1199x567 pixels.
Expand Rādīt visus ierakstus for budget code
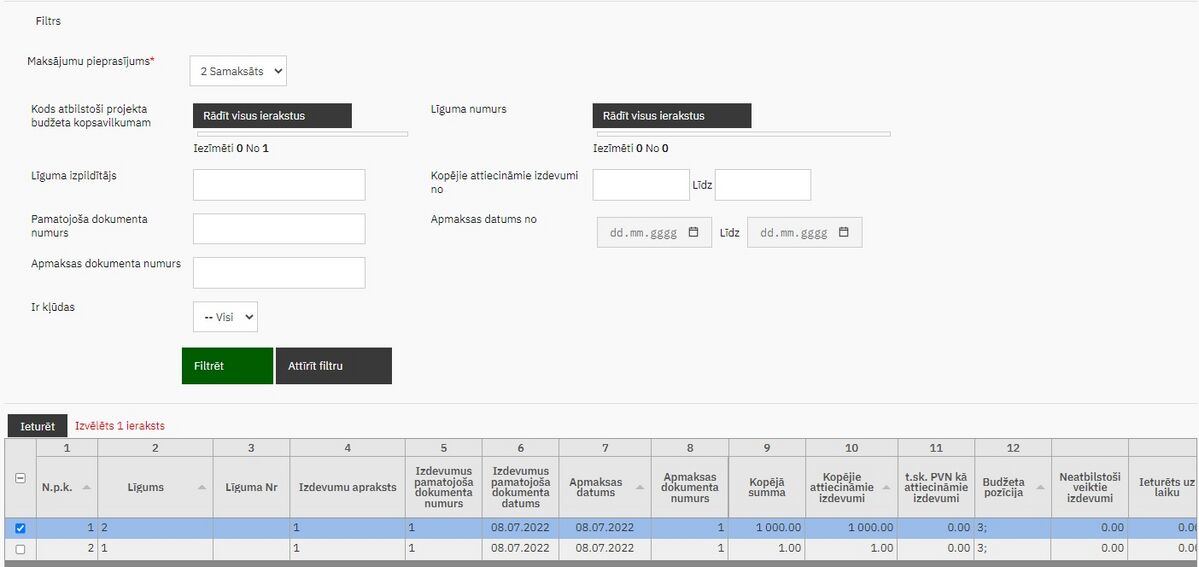click(x=272, y=116)
